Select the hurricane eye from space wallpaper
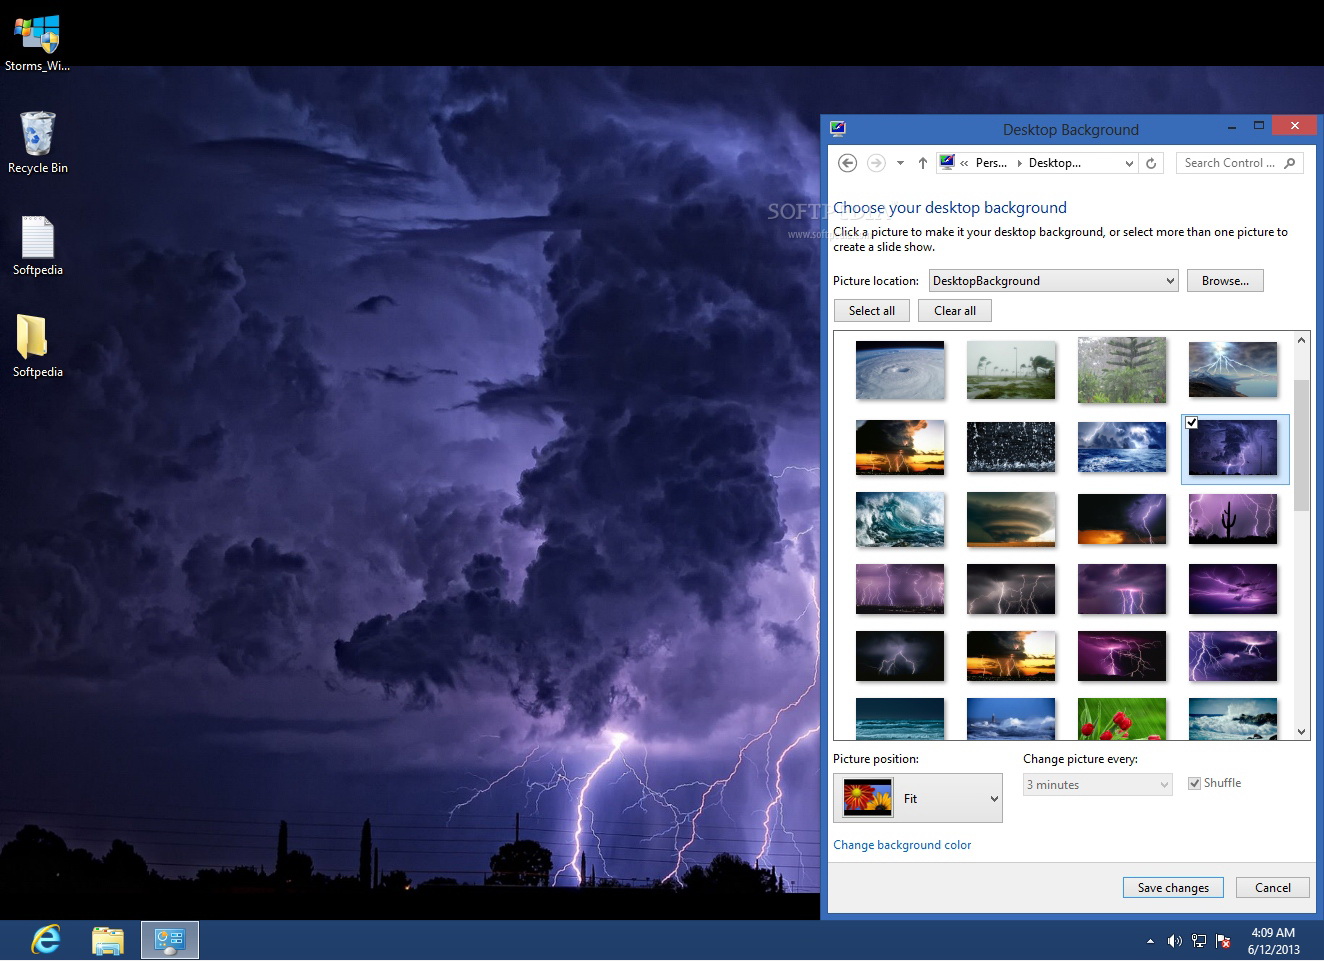This screenshot has height=961, width=1324. (x=900, y=369)
